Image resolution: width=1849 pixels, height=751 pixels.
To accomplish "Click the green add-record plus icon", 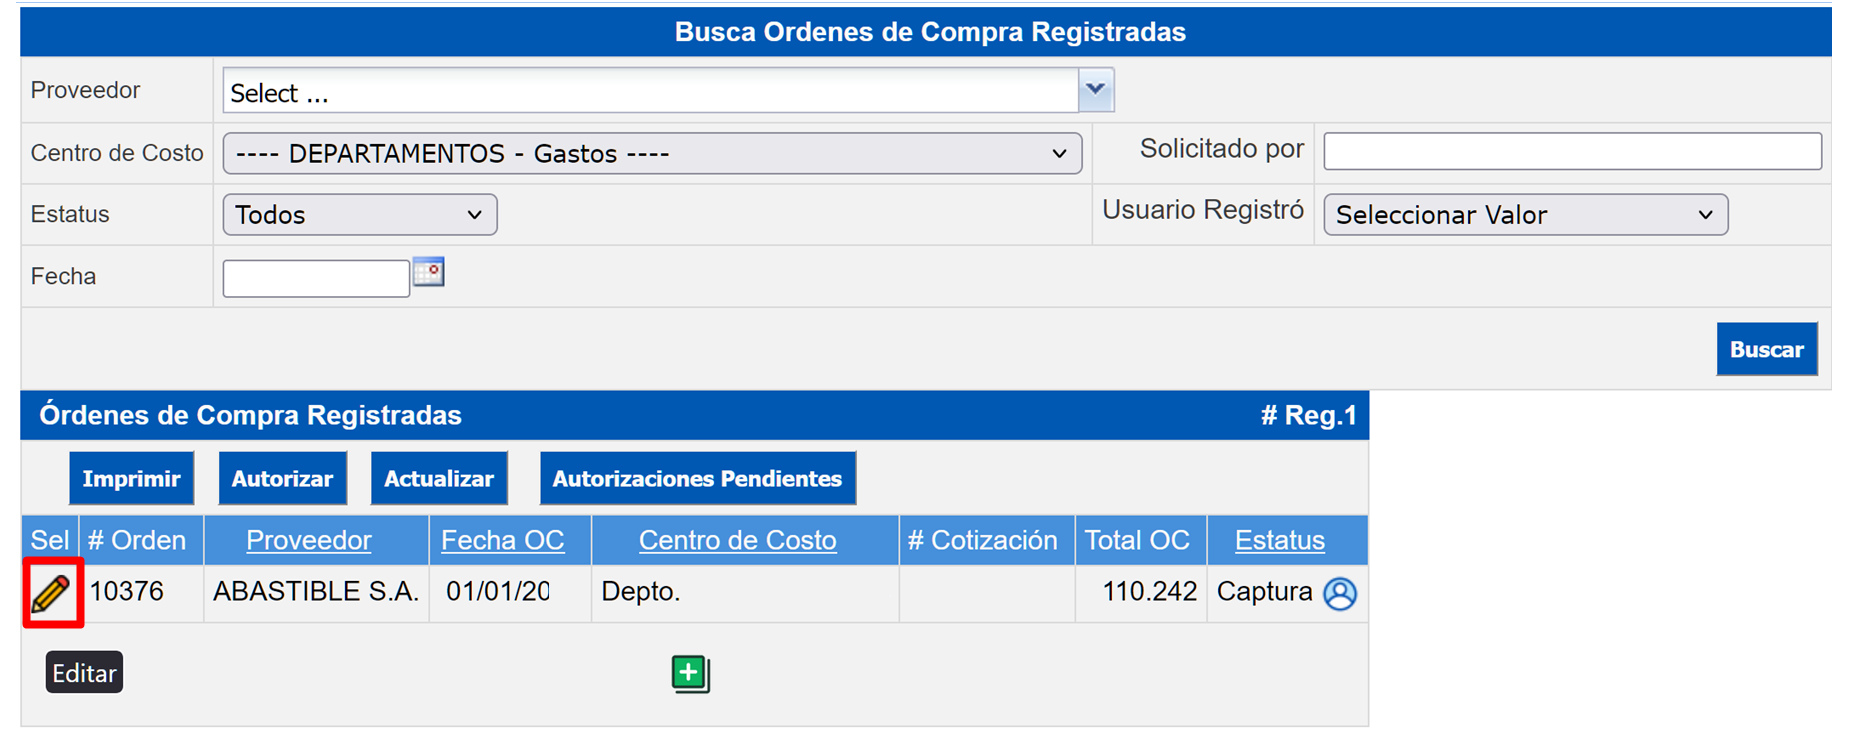I will point(690,674).
